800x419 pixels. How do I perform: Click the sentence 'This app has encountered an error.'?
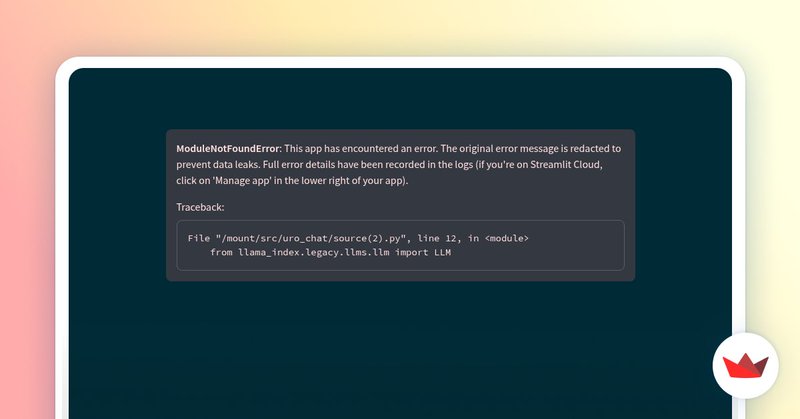(361, 149)
